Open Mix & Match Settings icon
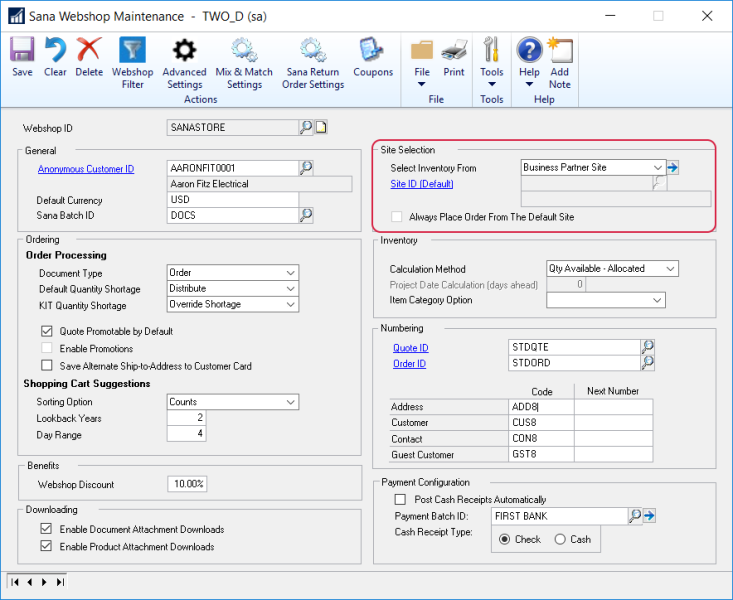The width and height of the screenshot is (733, 600). pyautogui.click(x=244, y=50)
